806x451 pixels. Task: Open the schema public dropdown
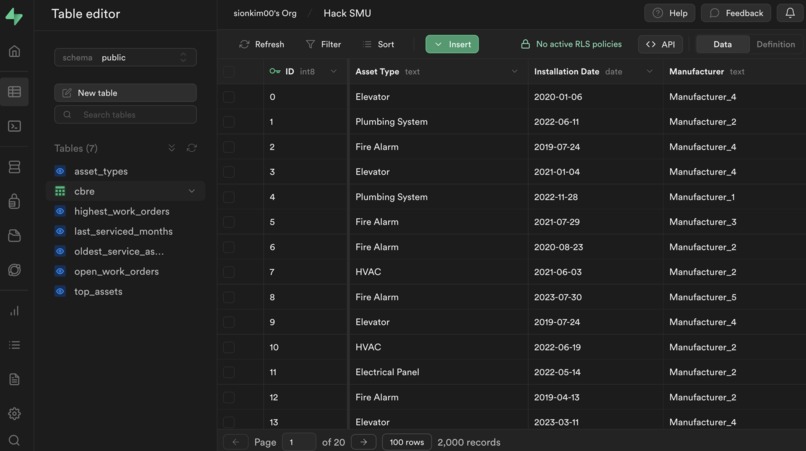point(125,58)
